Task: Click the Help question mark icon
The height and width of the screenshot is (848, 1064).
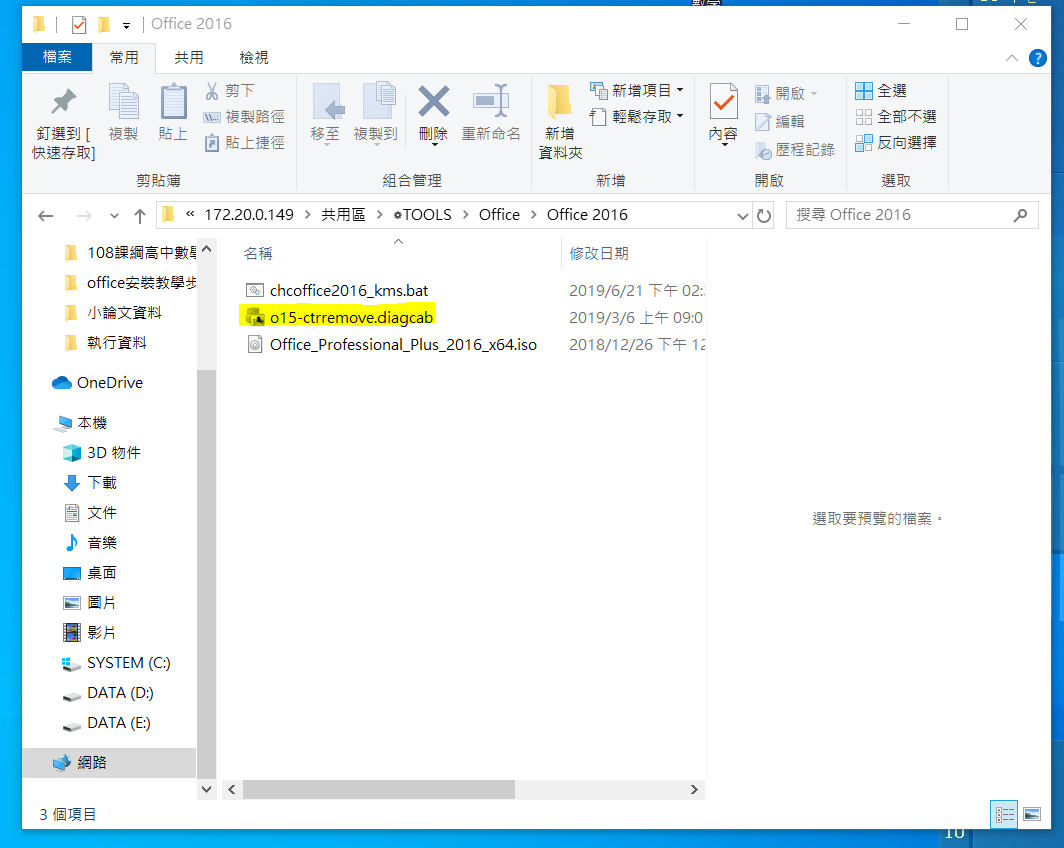Action: tap(1038, 58)
